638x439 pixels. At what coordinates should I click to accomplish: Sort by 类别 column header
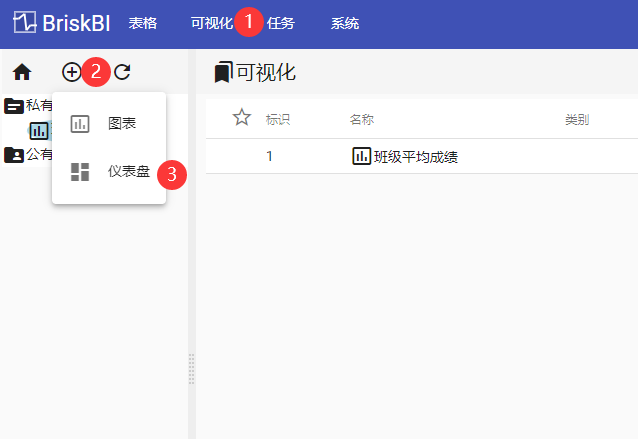[577, 120]
